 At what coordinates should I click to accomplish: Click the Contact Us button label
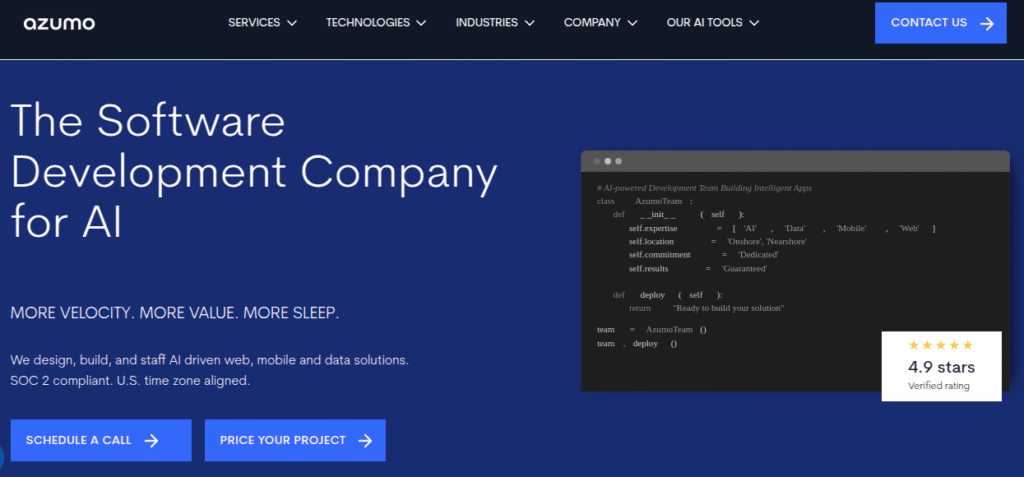(x=928, y=23)
